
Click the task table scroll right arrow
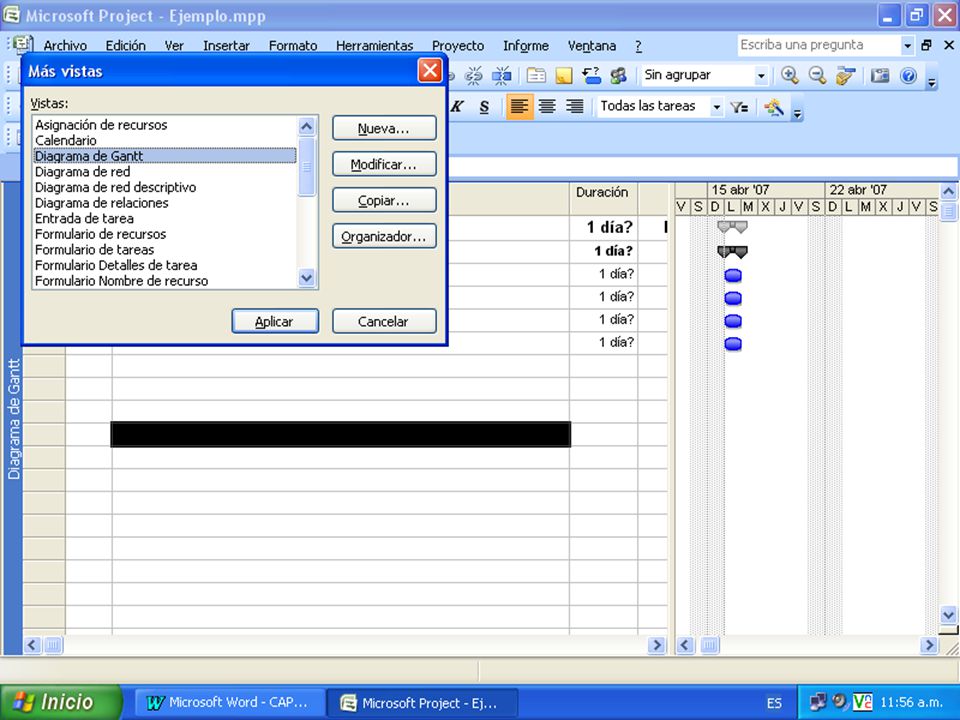pos(657,645)
